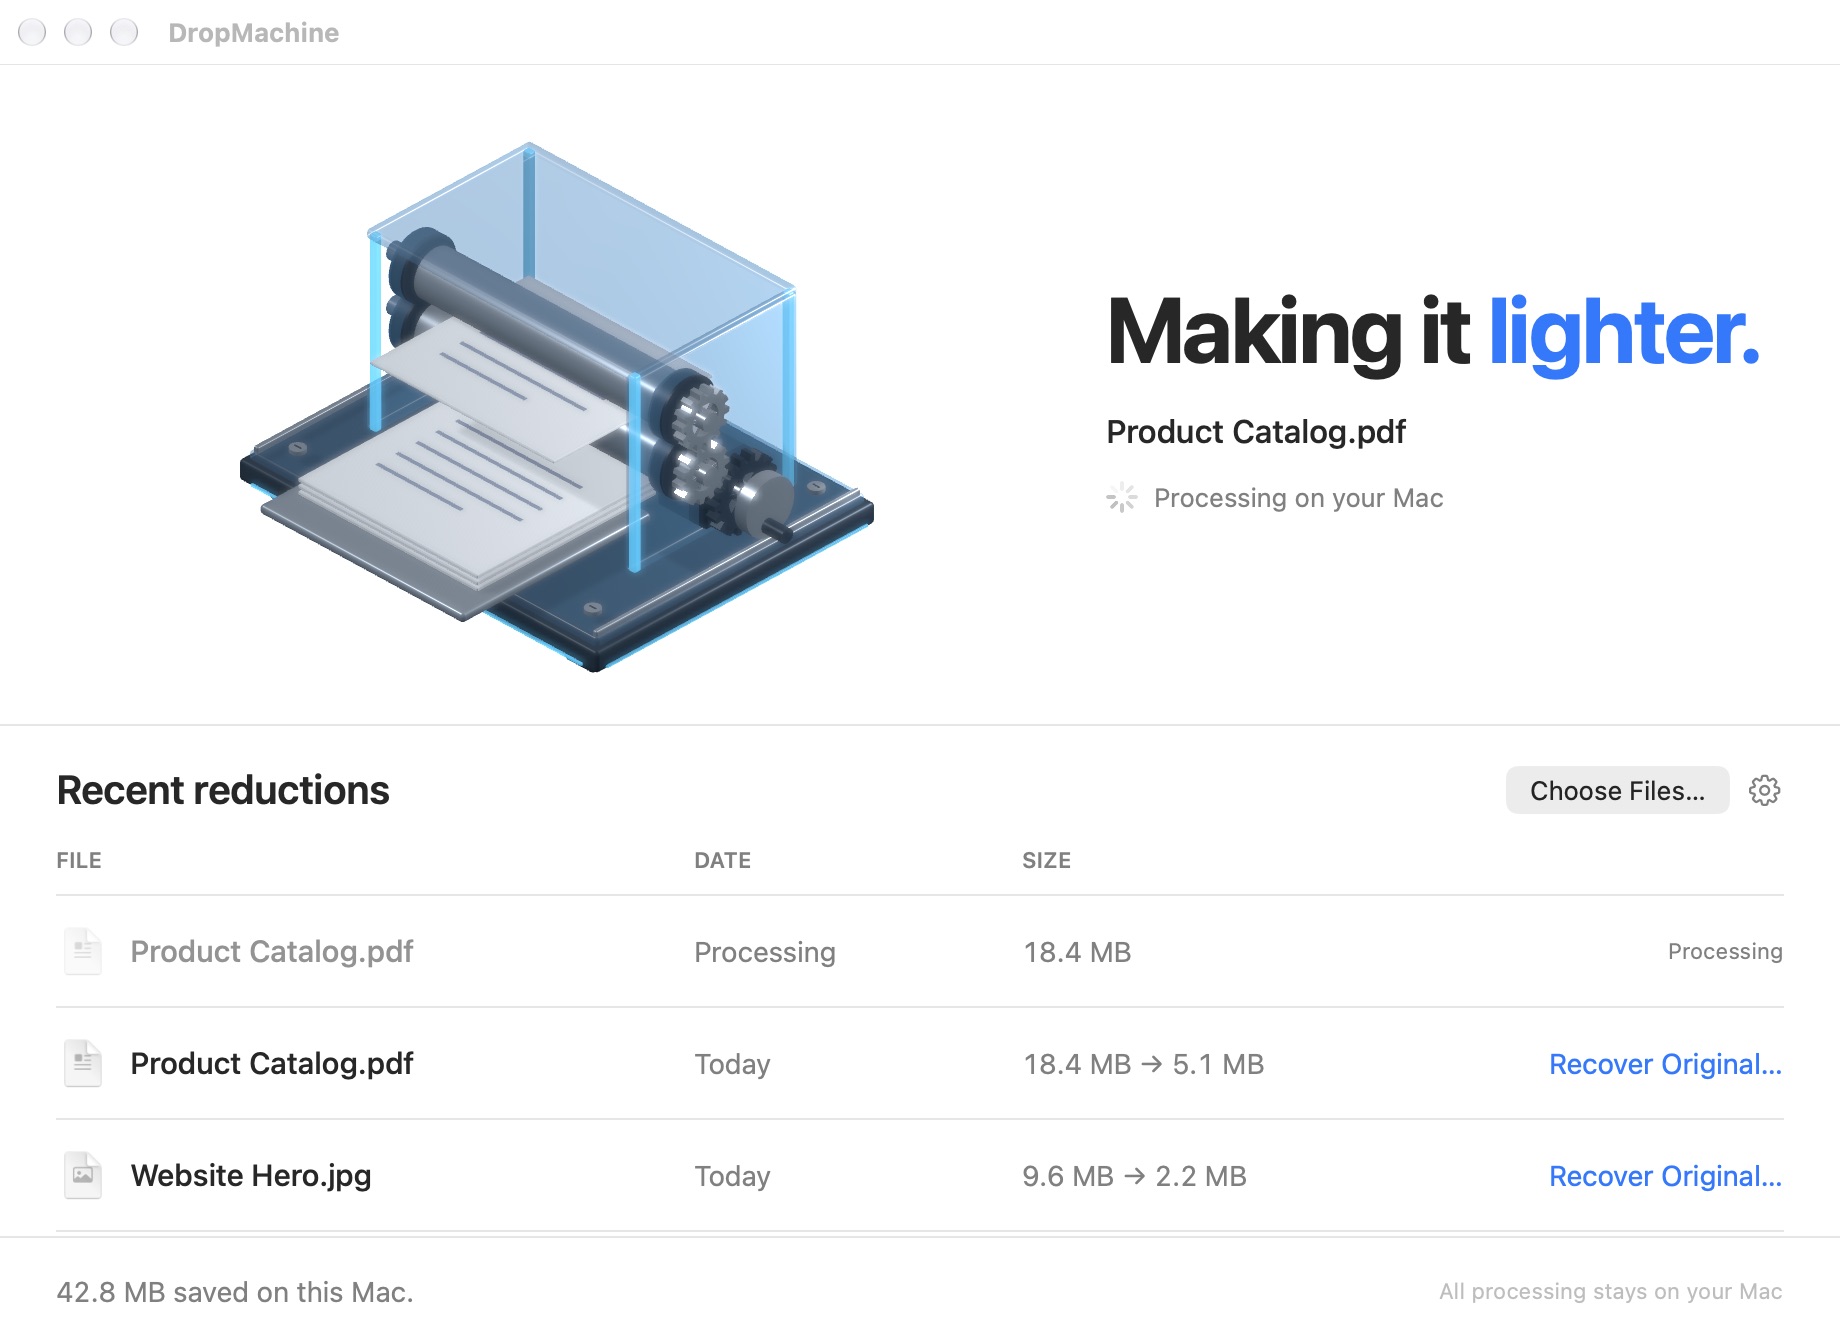Image resolution: width=1840 pixels, height=1344 pixels.
Task: Recover original of Product Catalog.pdf
Action: pos(1665,1064)
